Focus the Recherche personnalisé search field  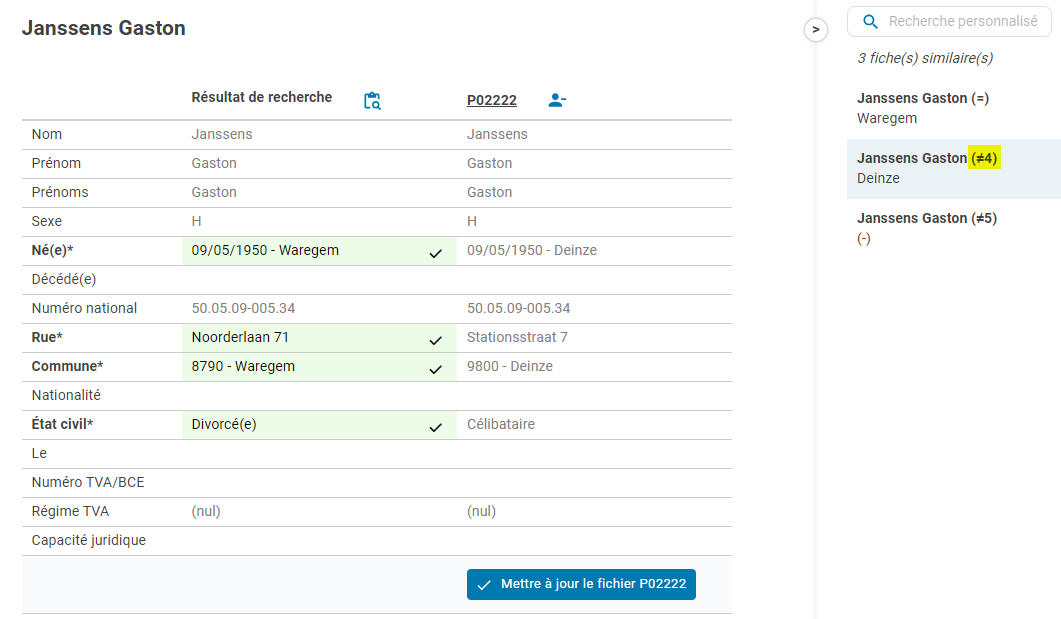click(949, 22)
